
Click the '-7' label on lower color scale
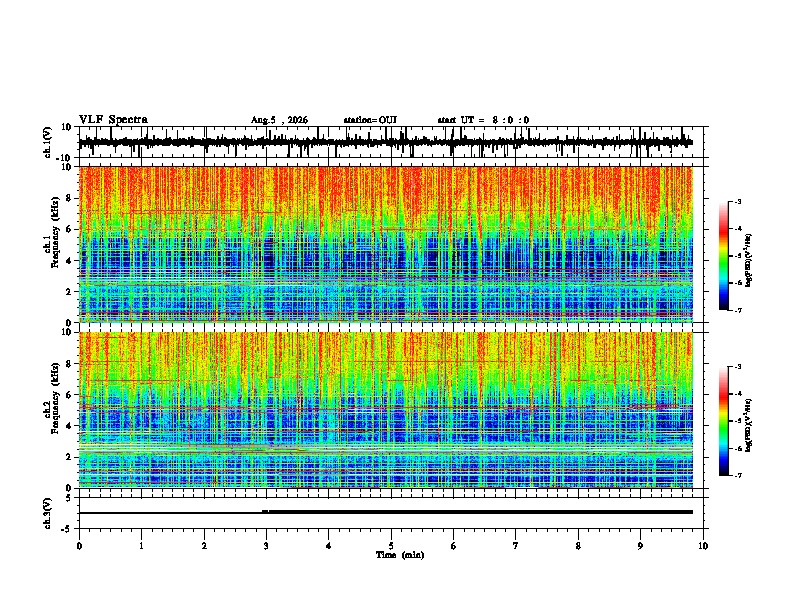coord(737,475)
